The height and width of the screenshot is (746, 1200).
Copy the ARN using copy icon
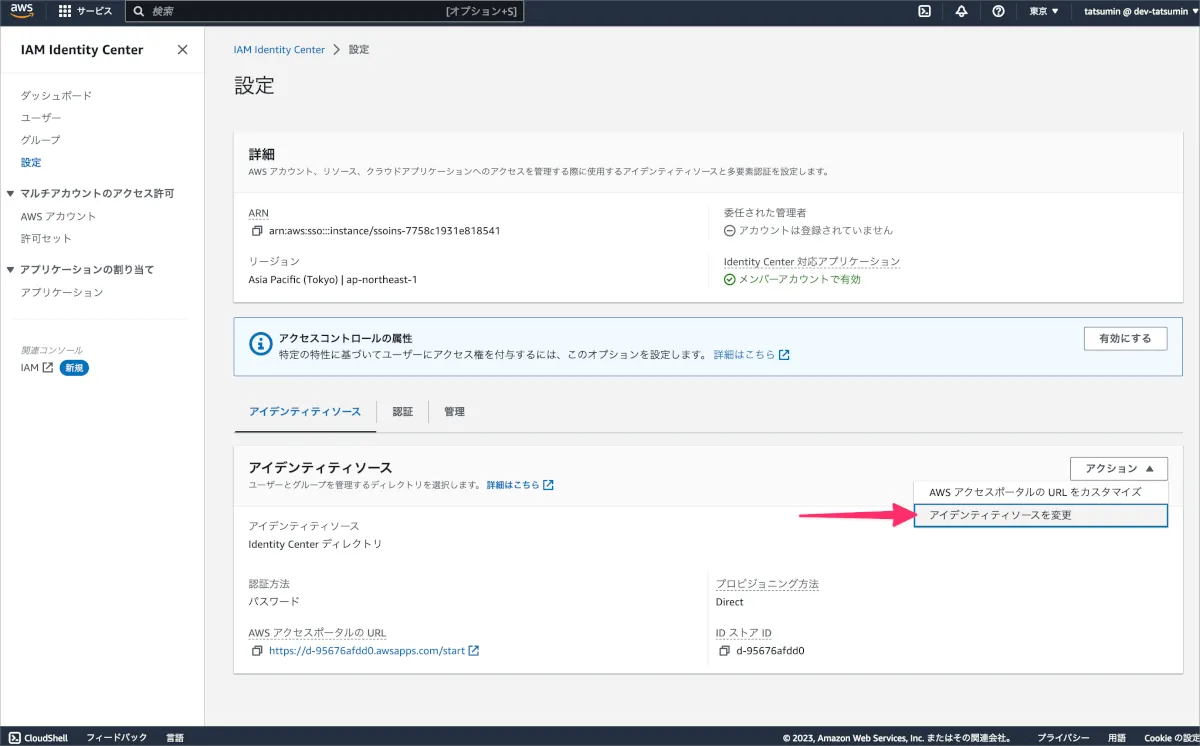[257, 231]
